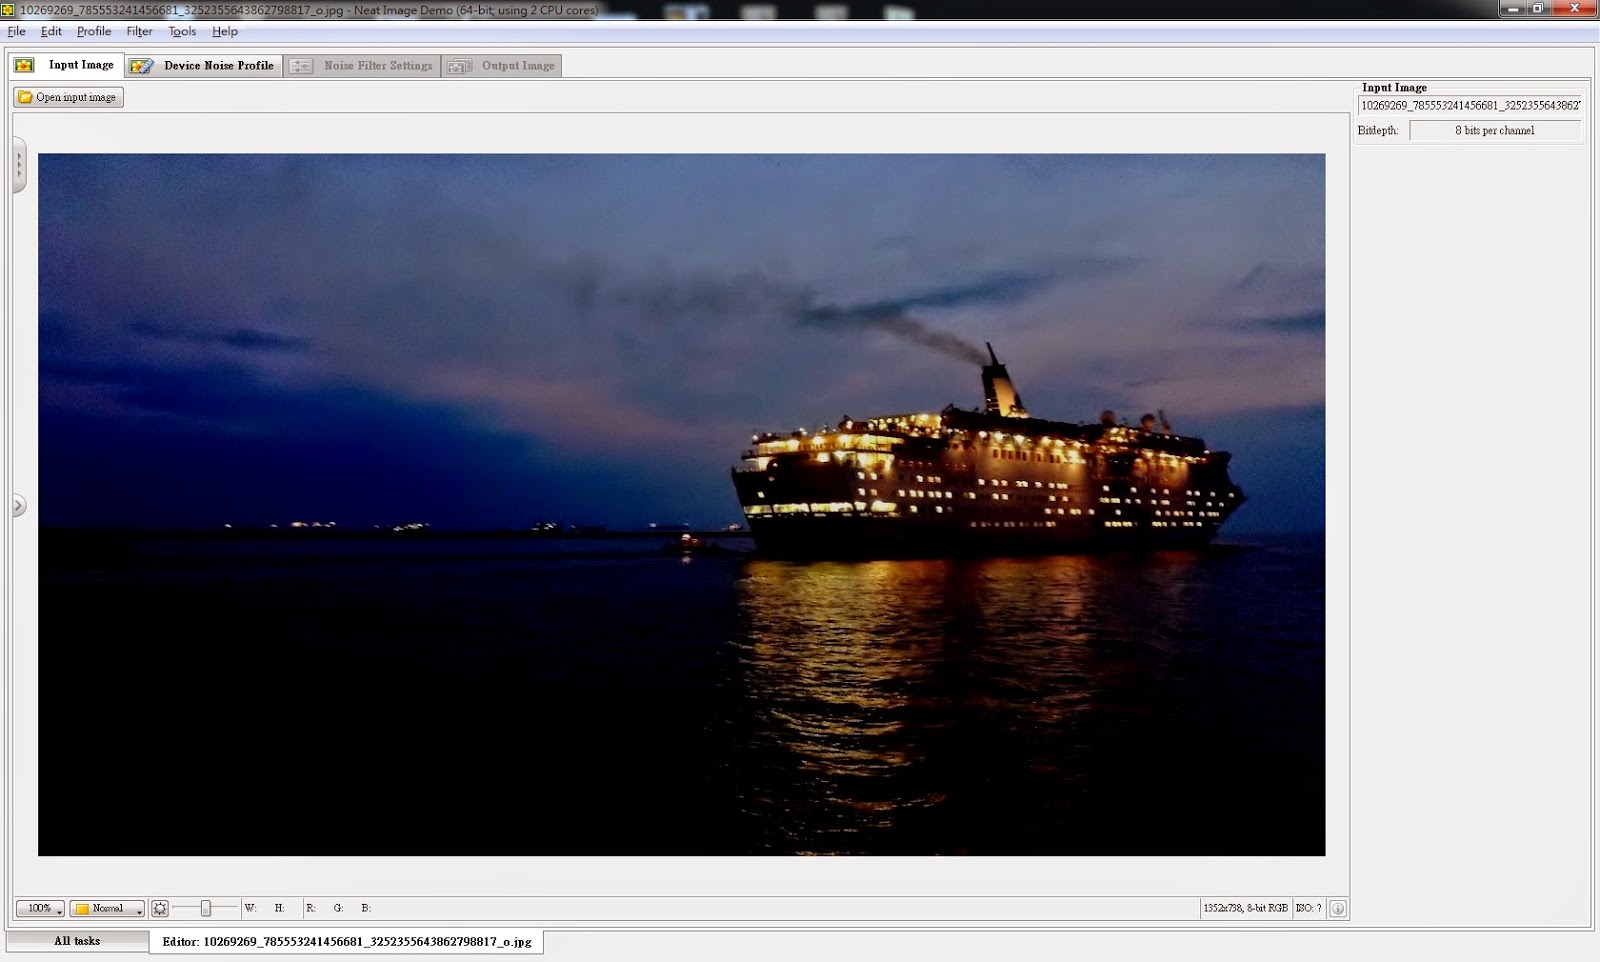Switch to the Device Noise Profile tab
This screenshot has width=1600, height=962.
[204, 66]
